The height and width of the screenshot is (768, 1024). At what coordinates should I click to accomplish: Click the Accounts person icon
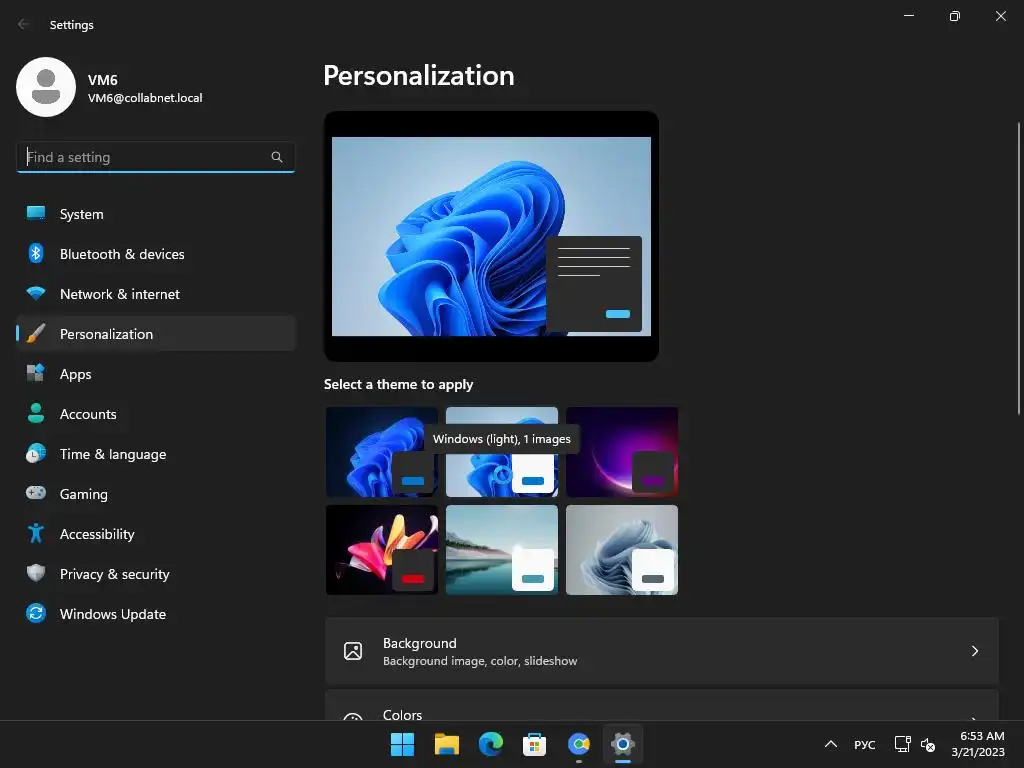[x=36, y=413]
